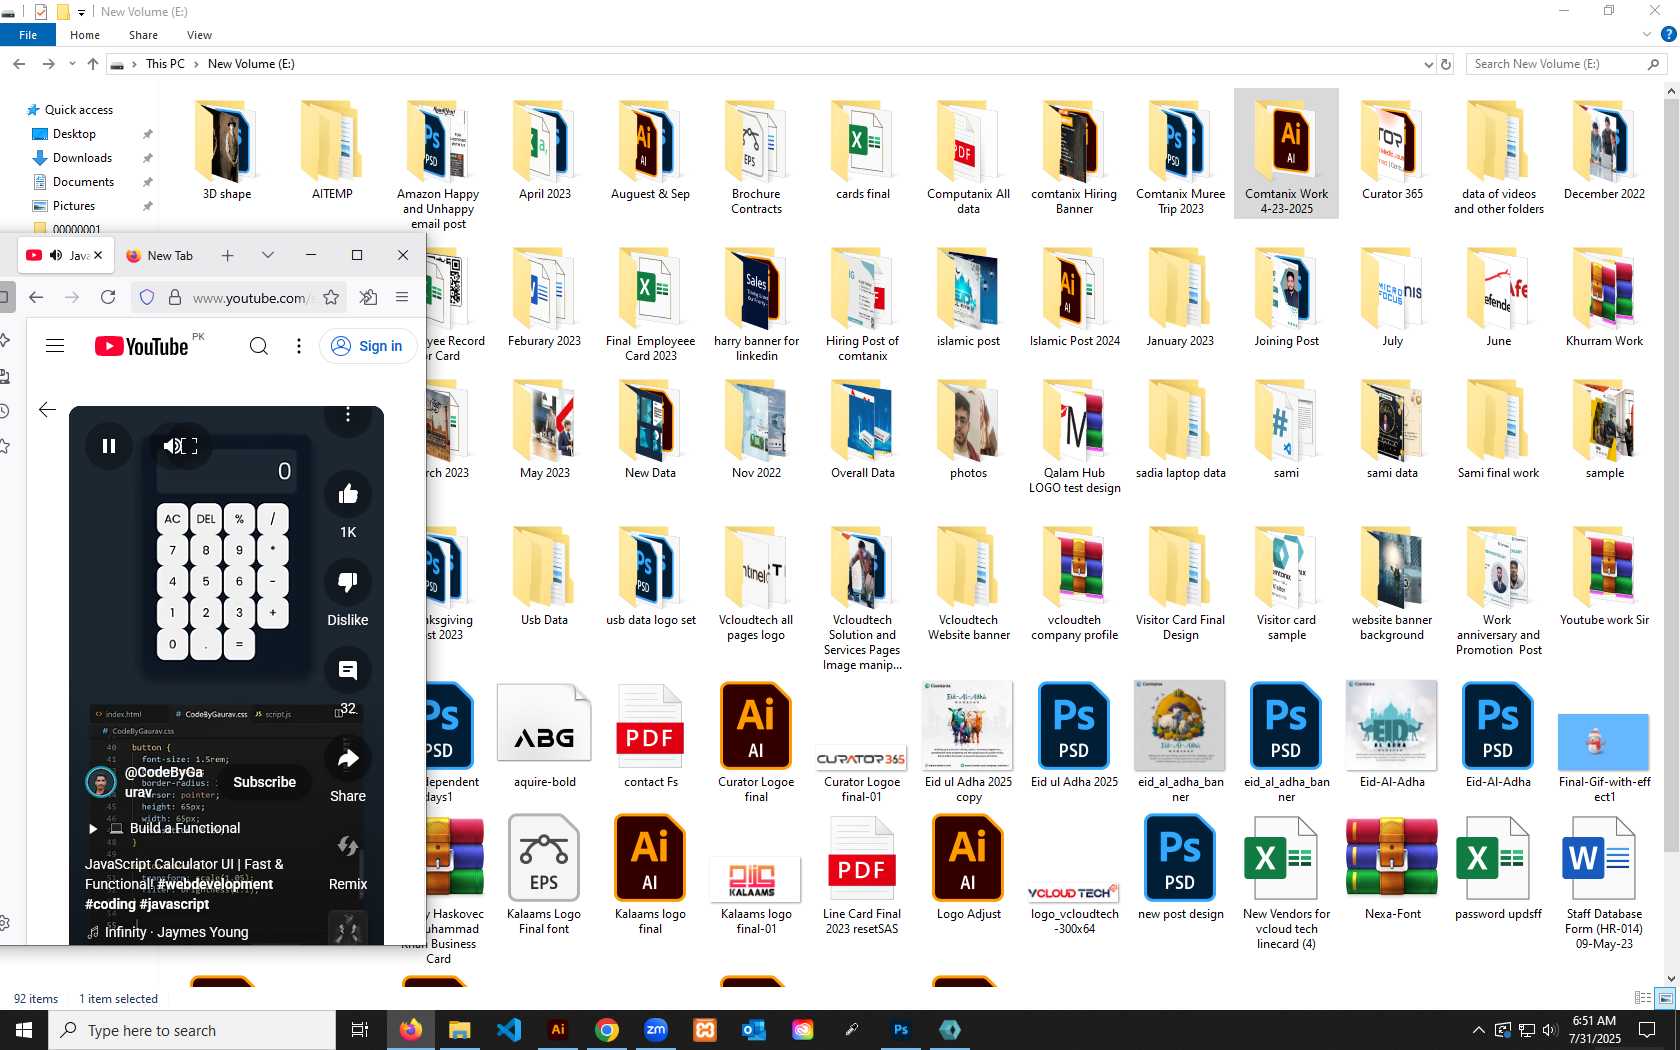Click the taskbar search box

191,1030
